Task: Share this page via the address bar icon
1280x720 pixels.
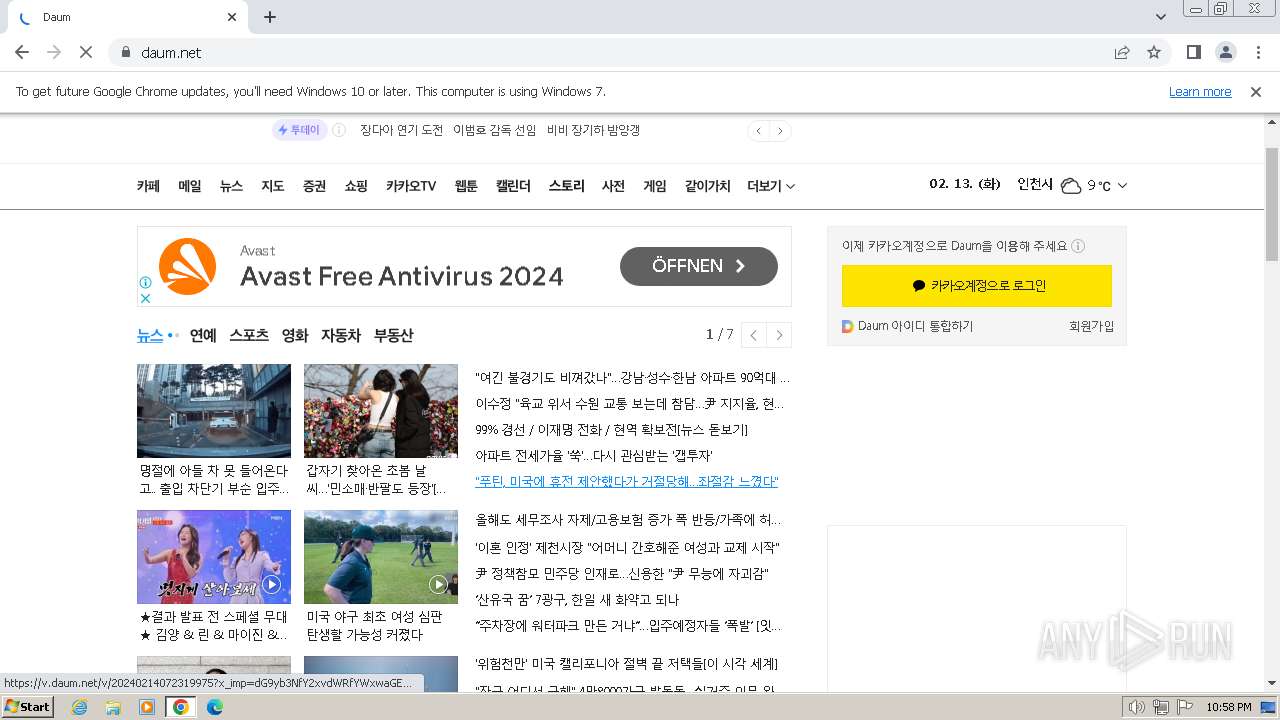Action: [x=1122, y=52]
